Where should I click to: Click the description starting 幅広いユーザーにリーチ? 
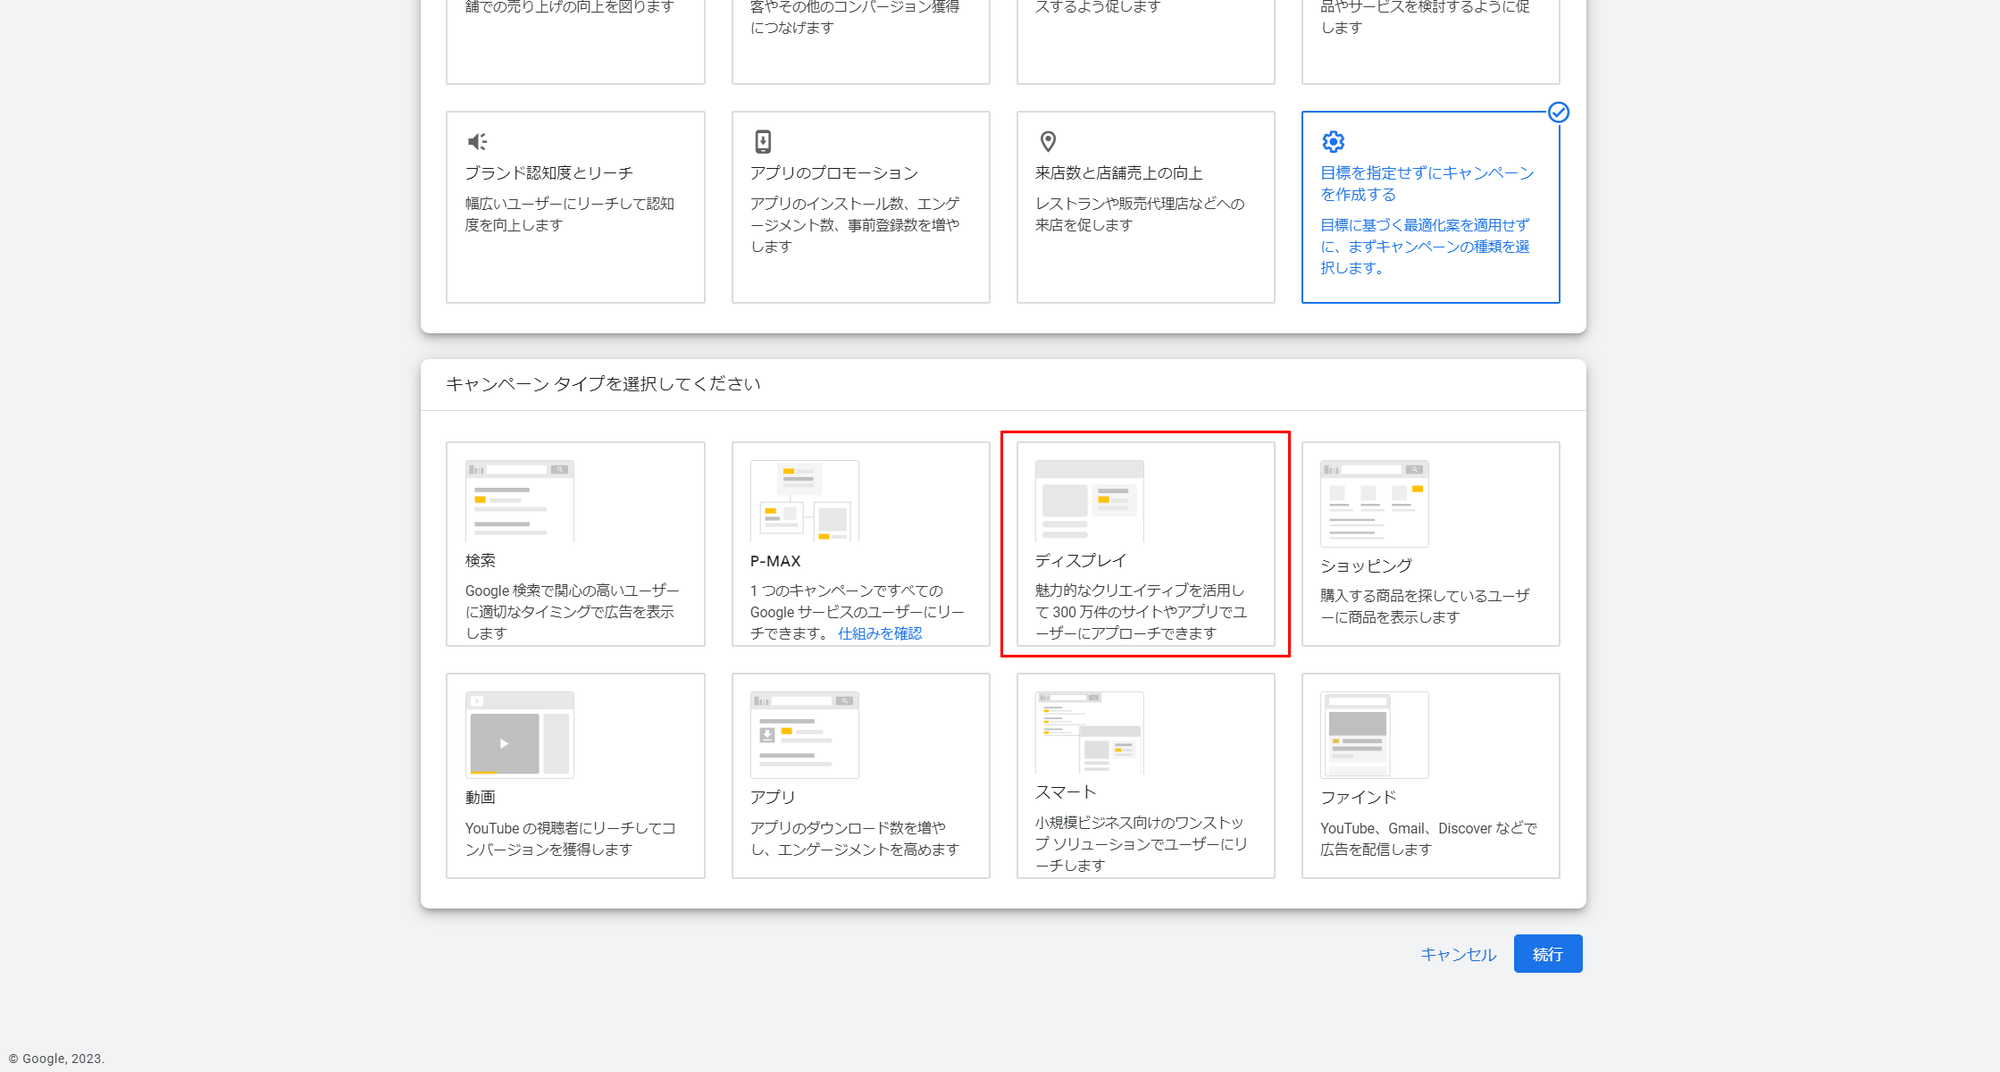click(570, 214)
